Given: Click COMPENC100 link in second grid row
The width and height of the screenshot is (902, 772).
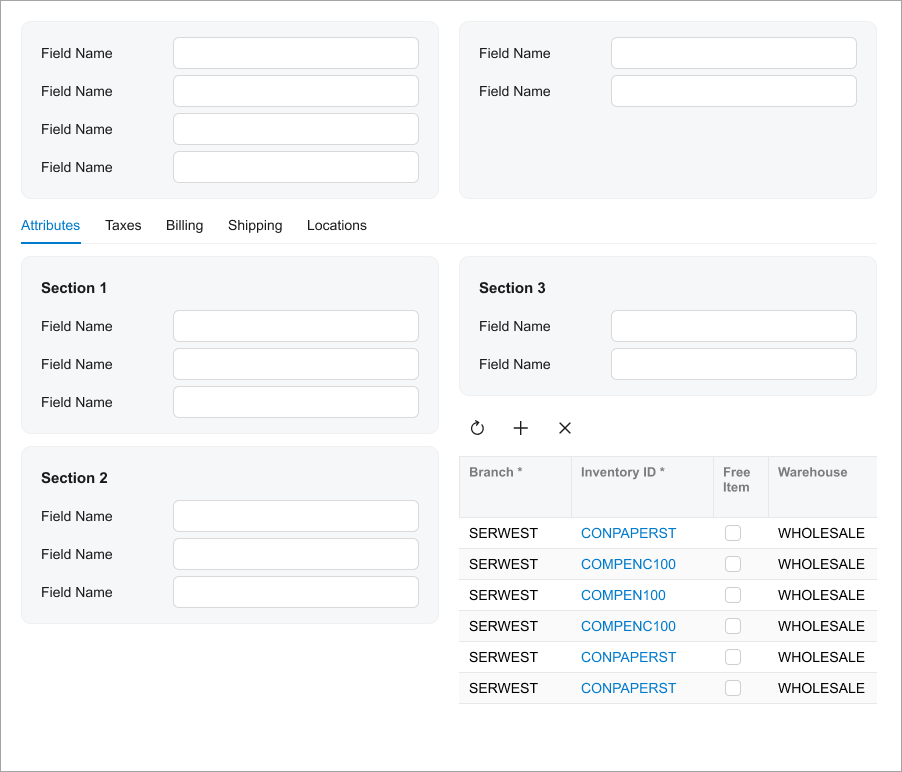Looking at the screenshot, I should point(628,564).
